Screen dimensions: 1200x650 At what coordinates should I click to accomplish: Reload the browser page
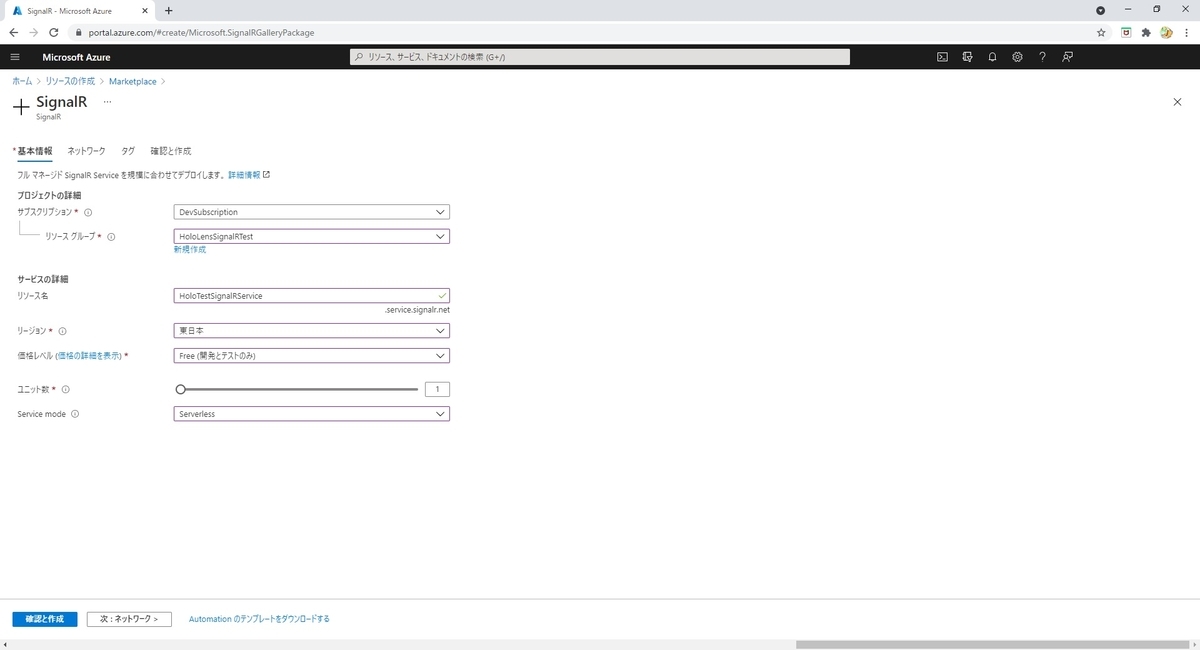point(54,32)
